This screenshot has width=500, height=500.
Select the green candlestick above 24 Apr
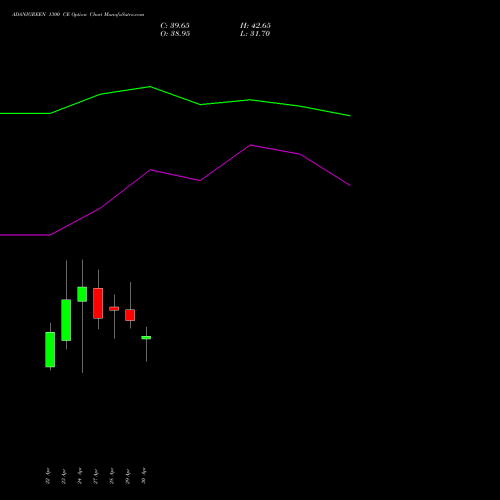pyautogui.click(x=82, y=294)
